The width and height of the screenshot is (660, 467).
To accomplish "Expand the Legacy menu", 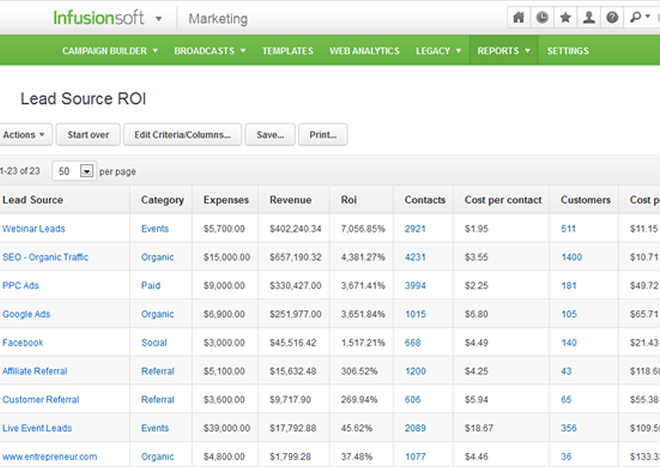I will coord(439,51).
